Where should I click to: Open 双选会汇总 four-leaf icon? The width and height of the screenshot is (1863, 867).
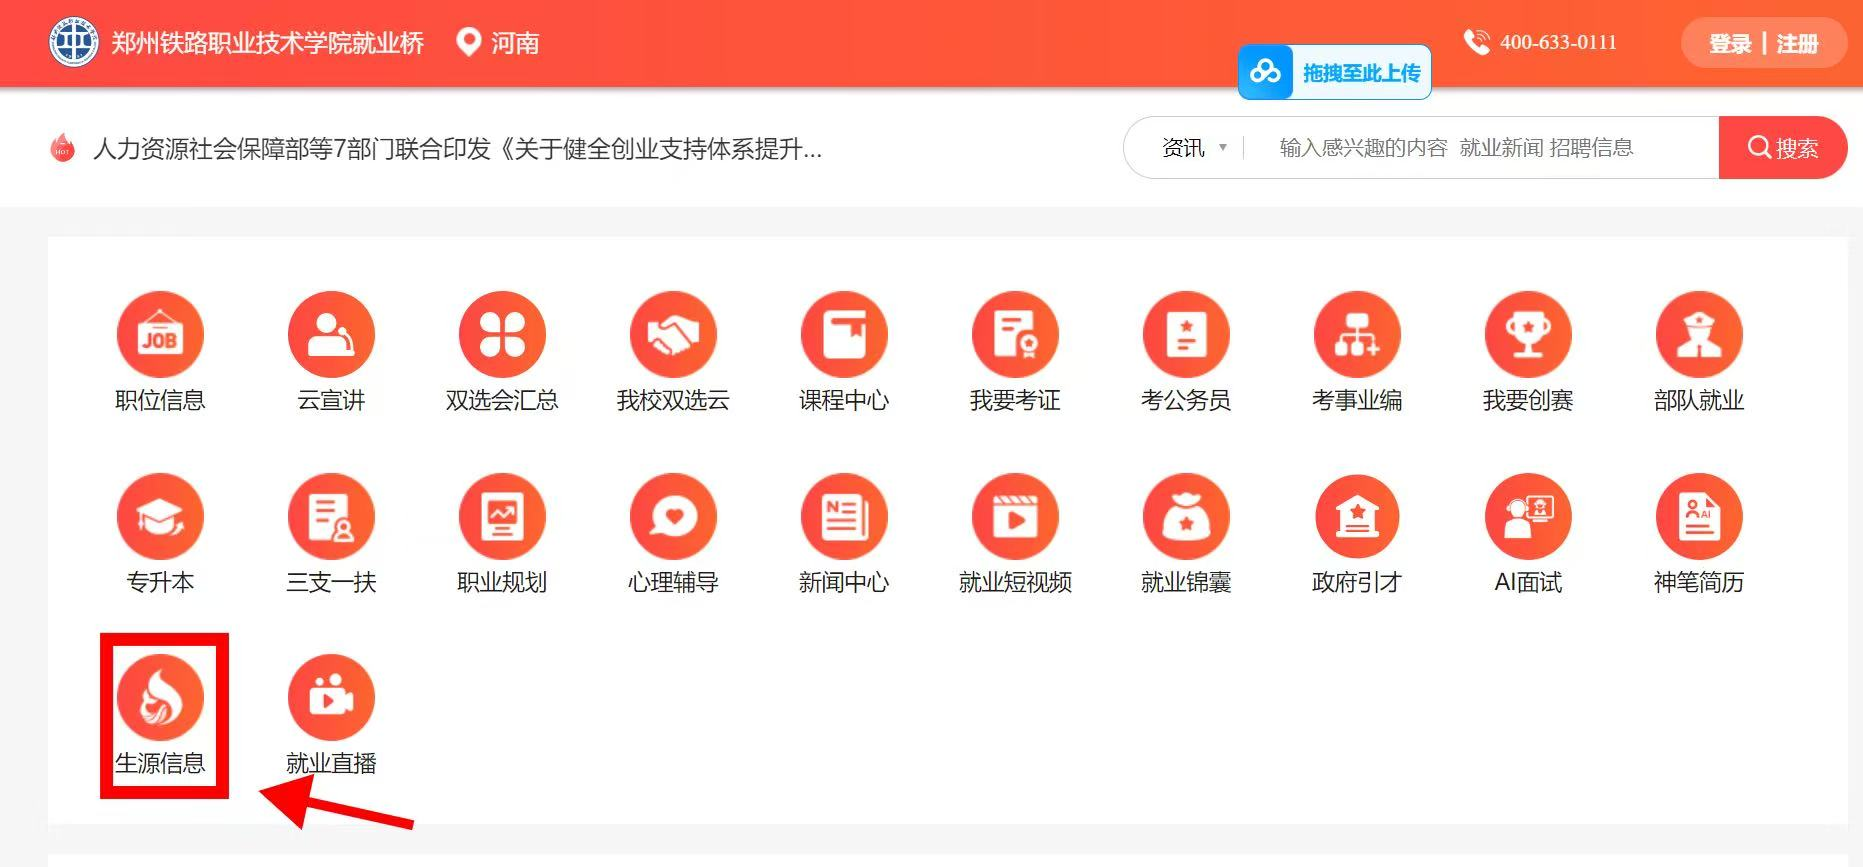[x=502, y=335]
